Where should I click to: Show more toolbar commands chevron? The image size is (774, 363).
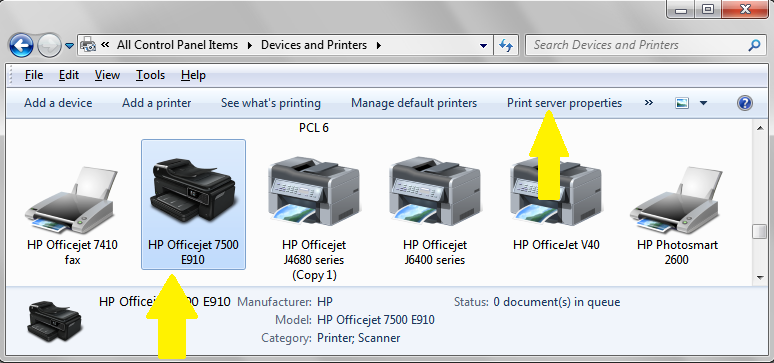pyautogui.click(x=649, y=103)
